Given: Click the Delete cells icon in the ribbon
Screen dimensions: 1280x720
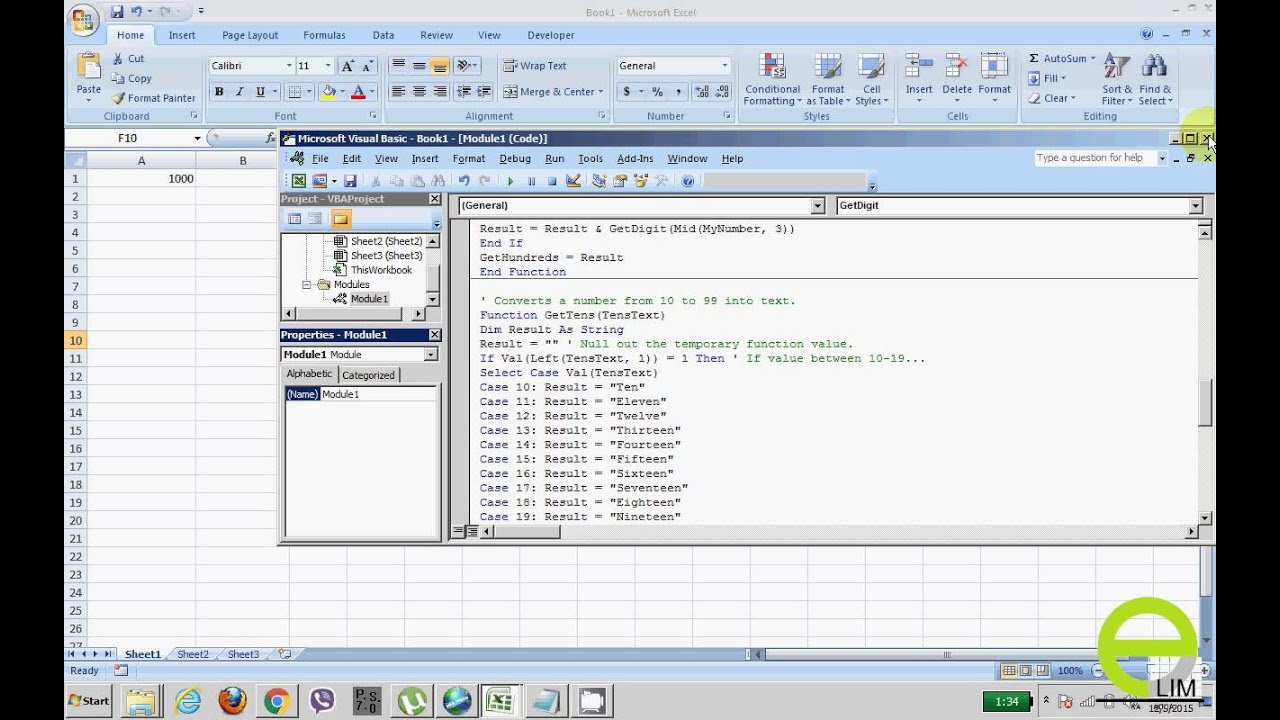Looking at the screenshot, I should (957, 67).
